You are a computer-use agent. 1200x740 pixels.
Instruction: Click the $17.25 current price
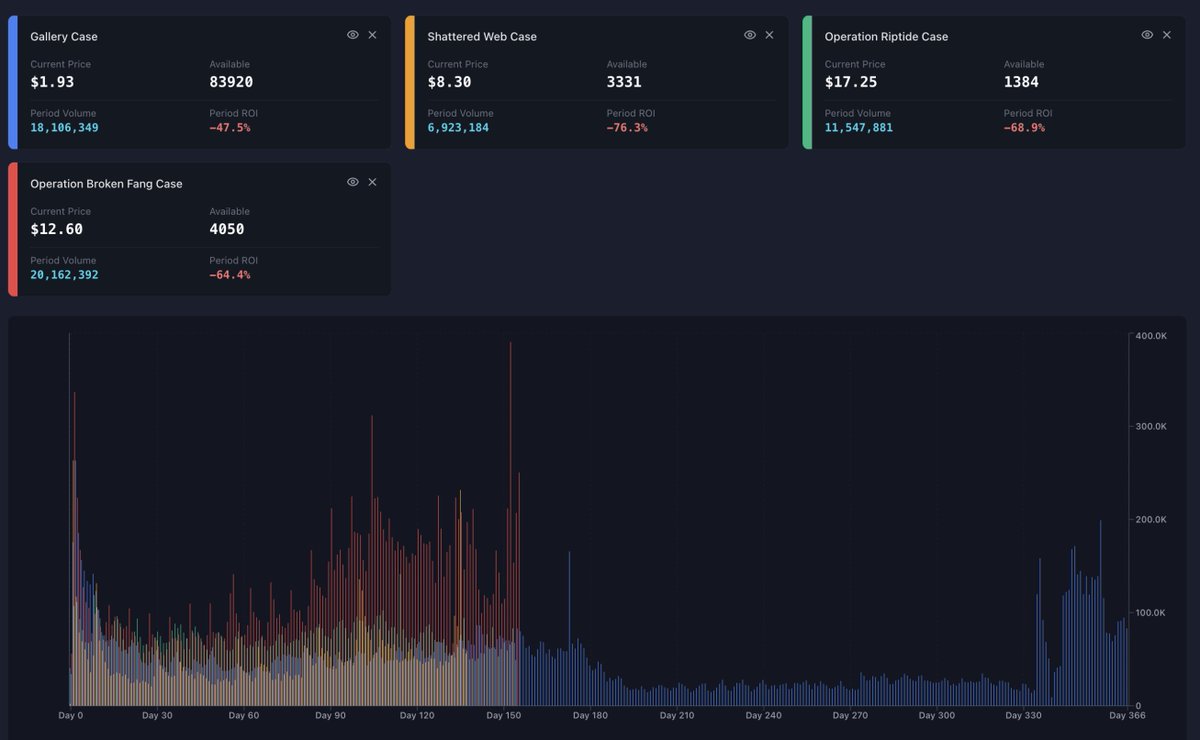point(850,82)
